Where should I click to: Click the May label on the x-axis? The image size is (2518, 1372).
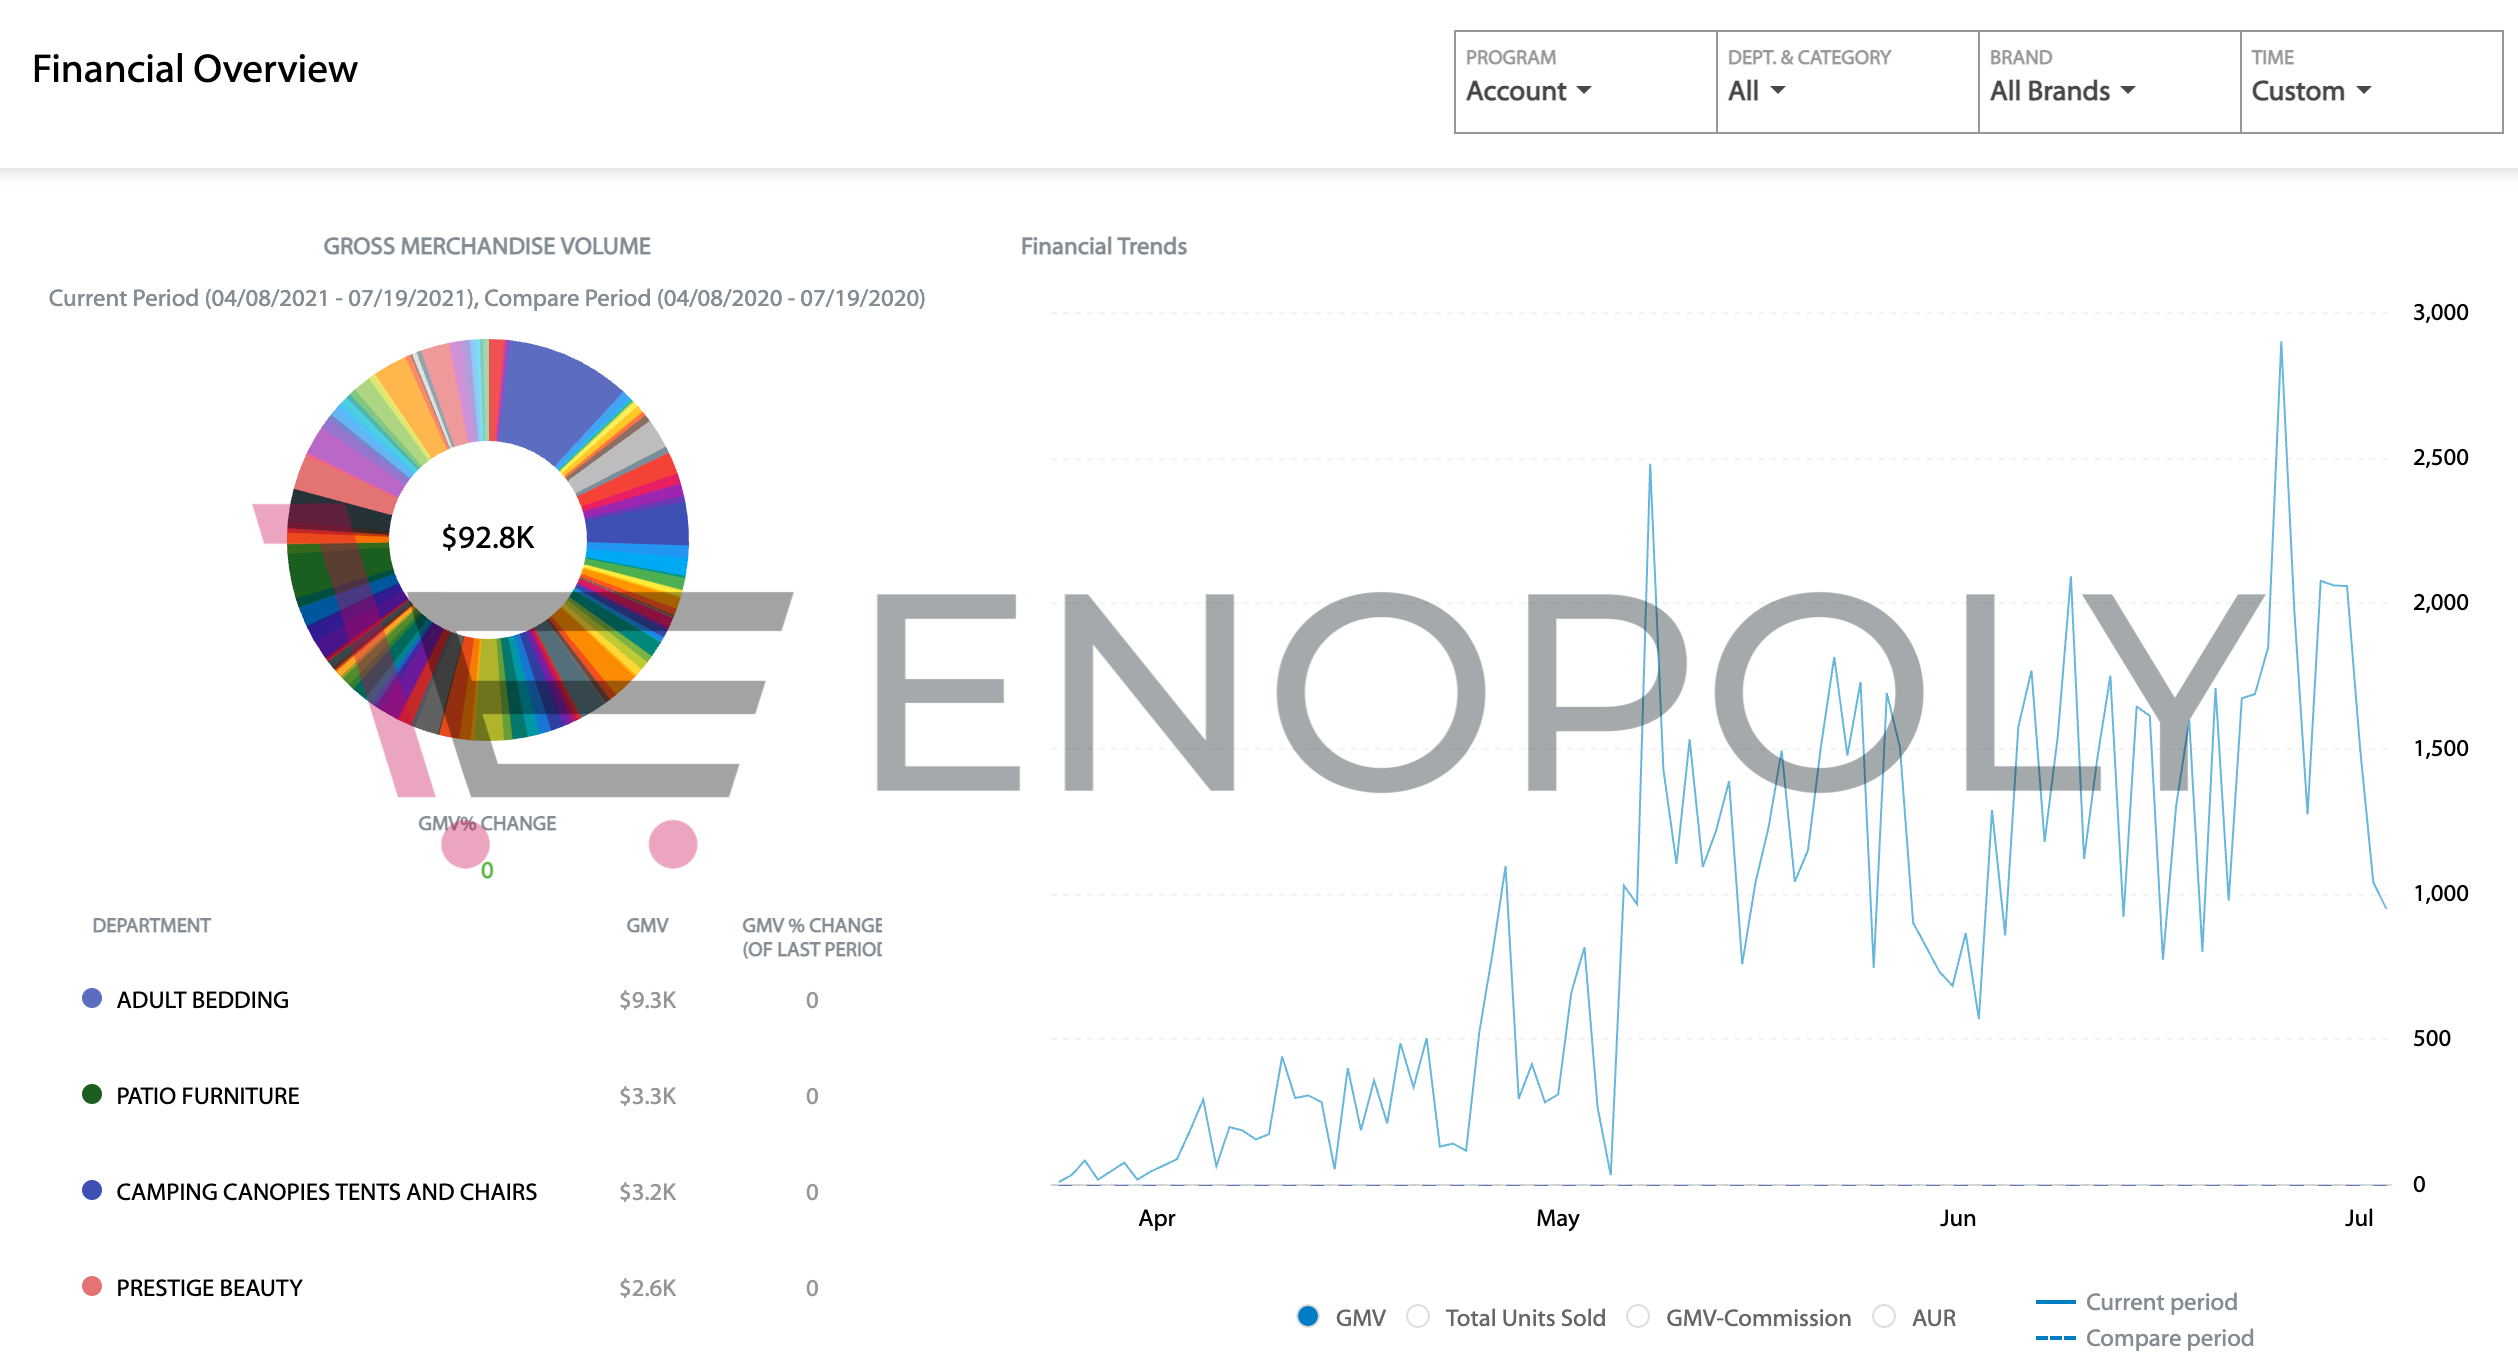click(1558, 1218)
